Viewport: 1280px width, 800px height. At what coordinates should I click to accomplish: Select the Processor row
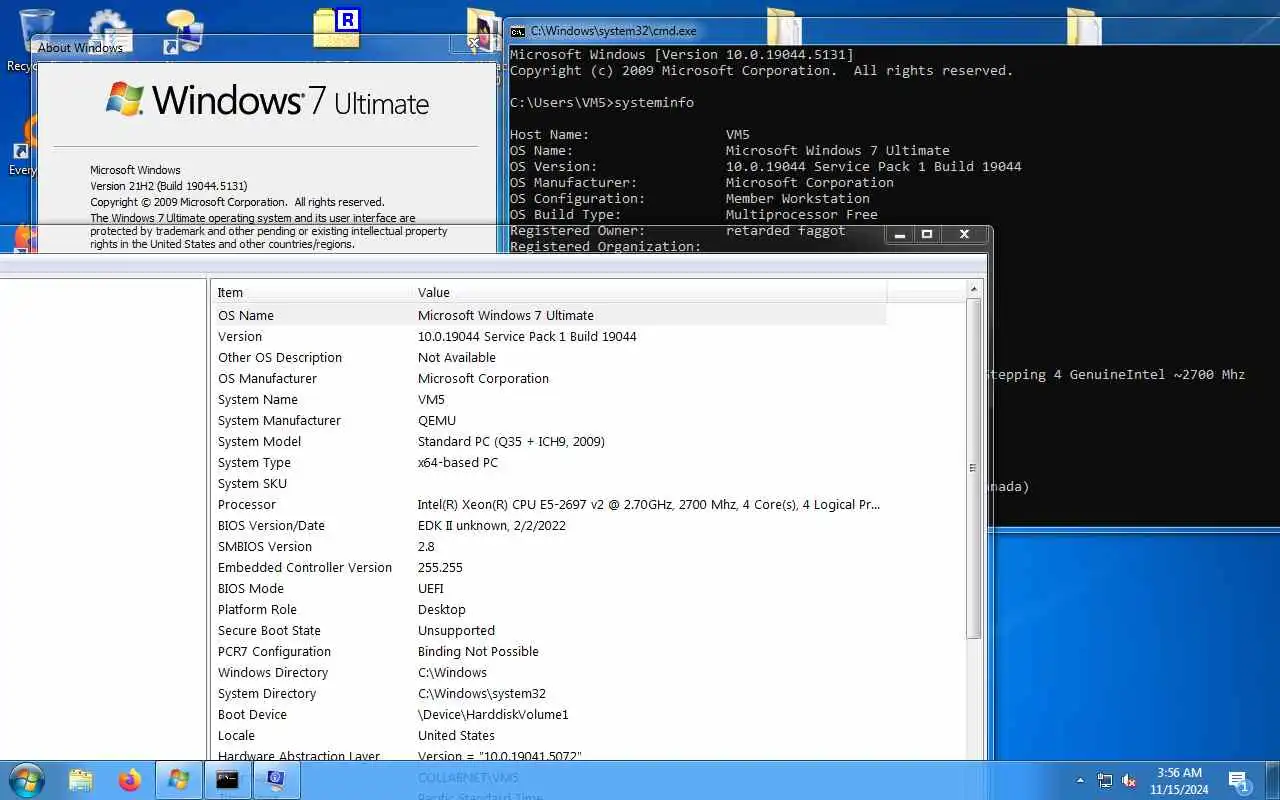(x=549, y=504)
